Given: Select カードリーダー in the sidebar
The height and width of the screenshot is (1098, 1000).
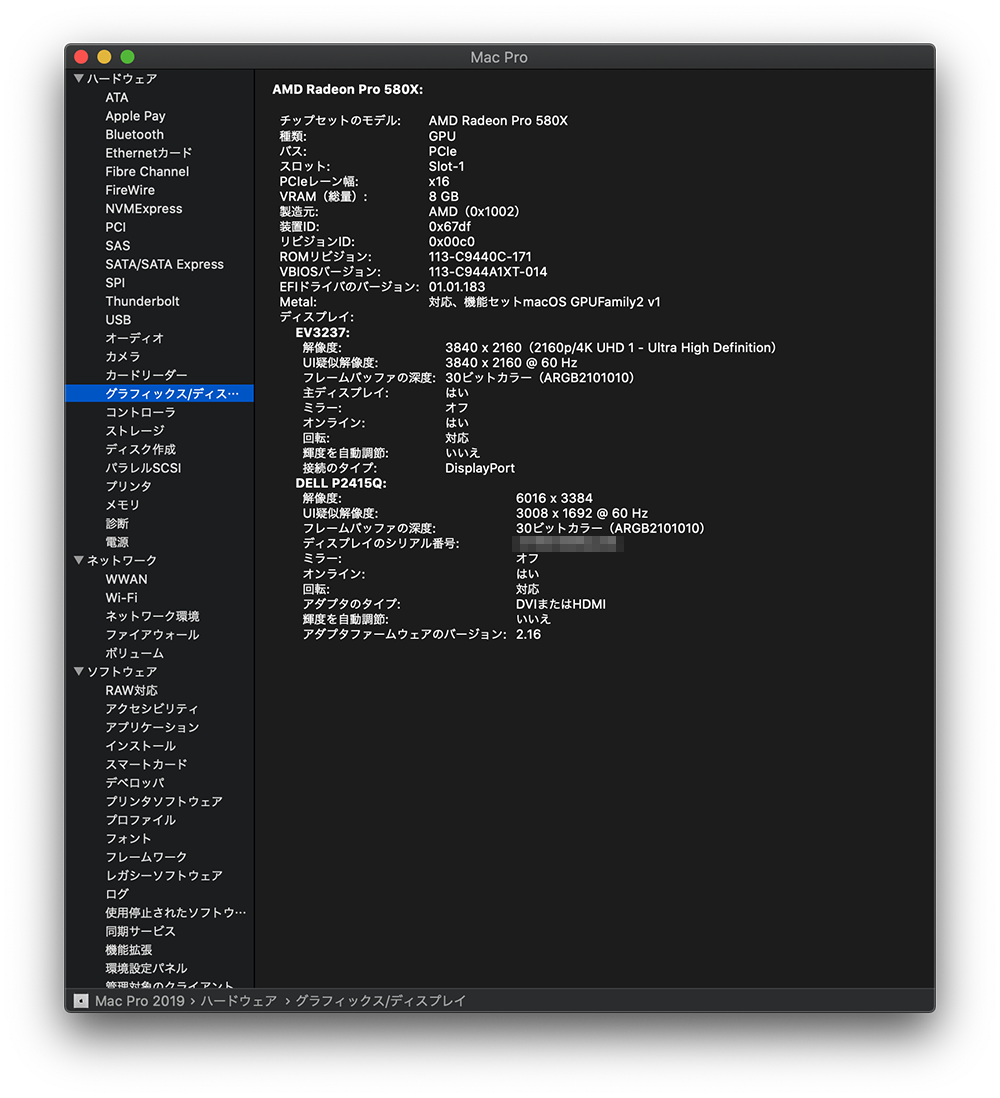Looking at the screenshot, I should coord(146,375).
